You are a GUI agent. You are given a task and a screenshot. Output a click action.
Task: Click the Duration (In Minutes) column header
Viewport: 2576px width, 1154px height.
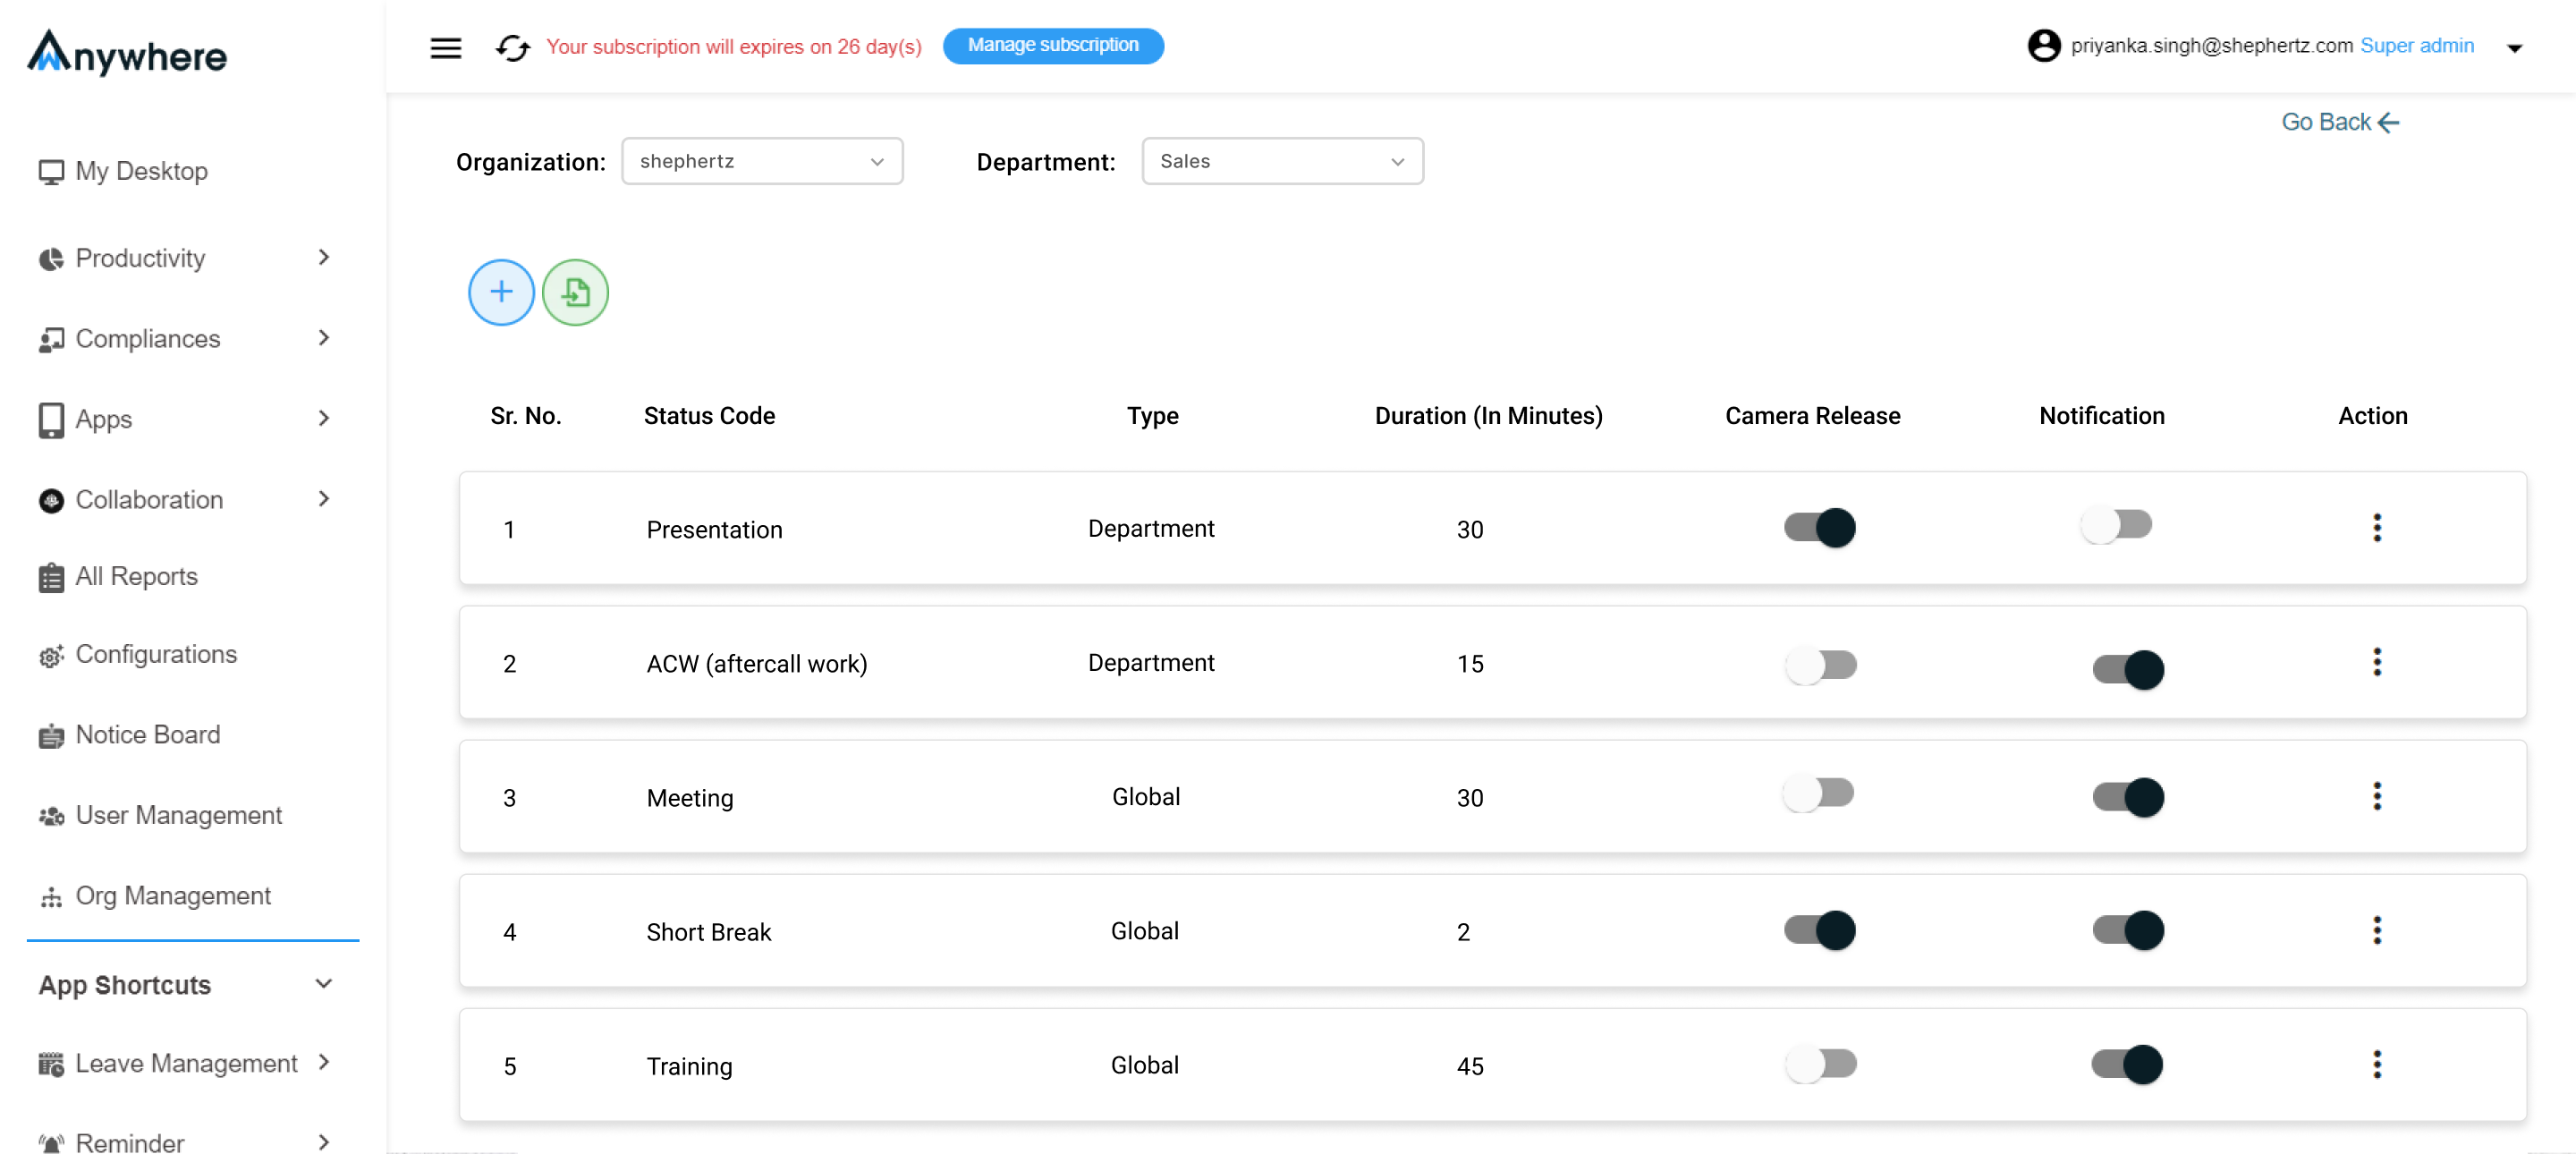[1488, 416]
